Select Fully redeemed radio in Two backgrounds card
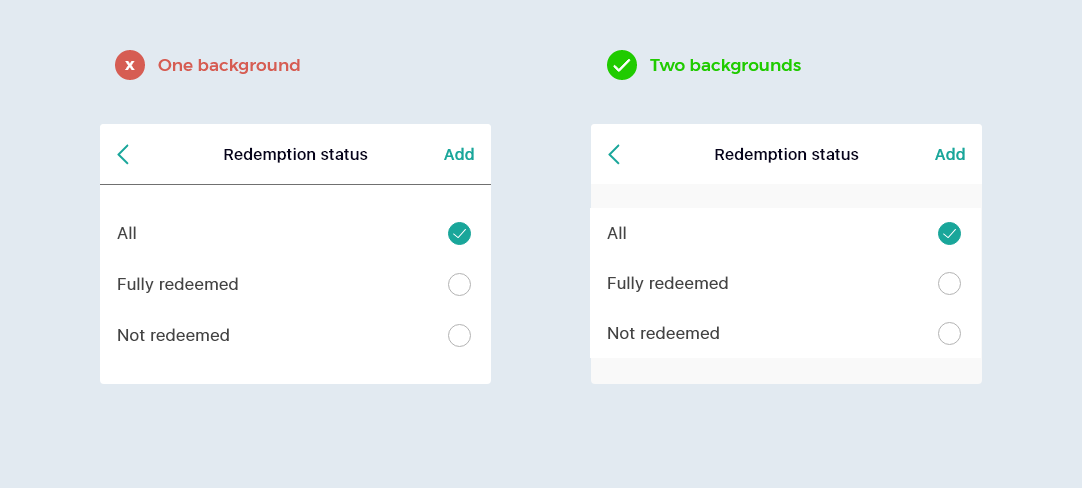 pyautogui.click(x=949, y=283)
